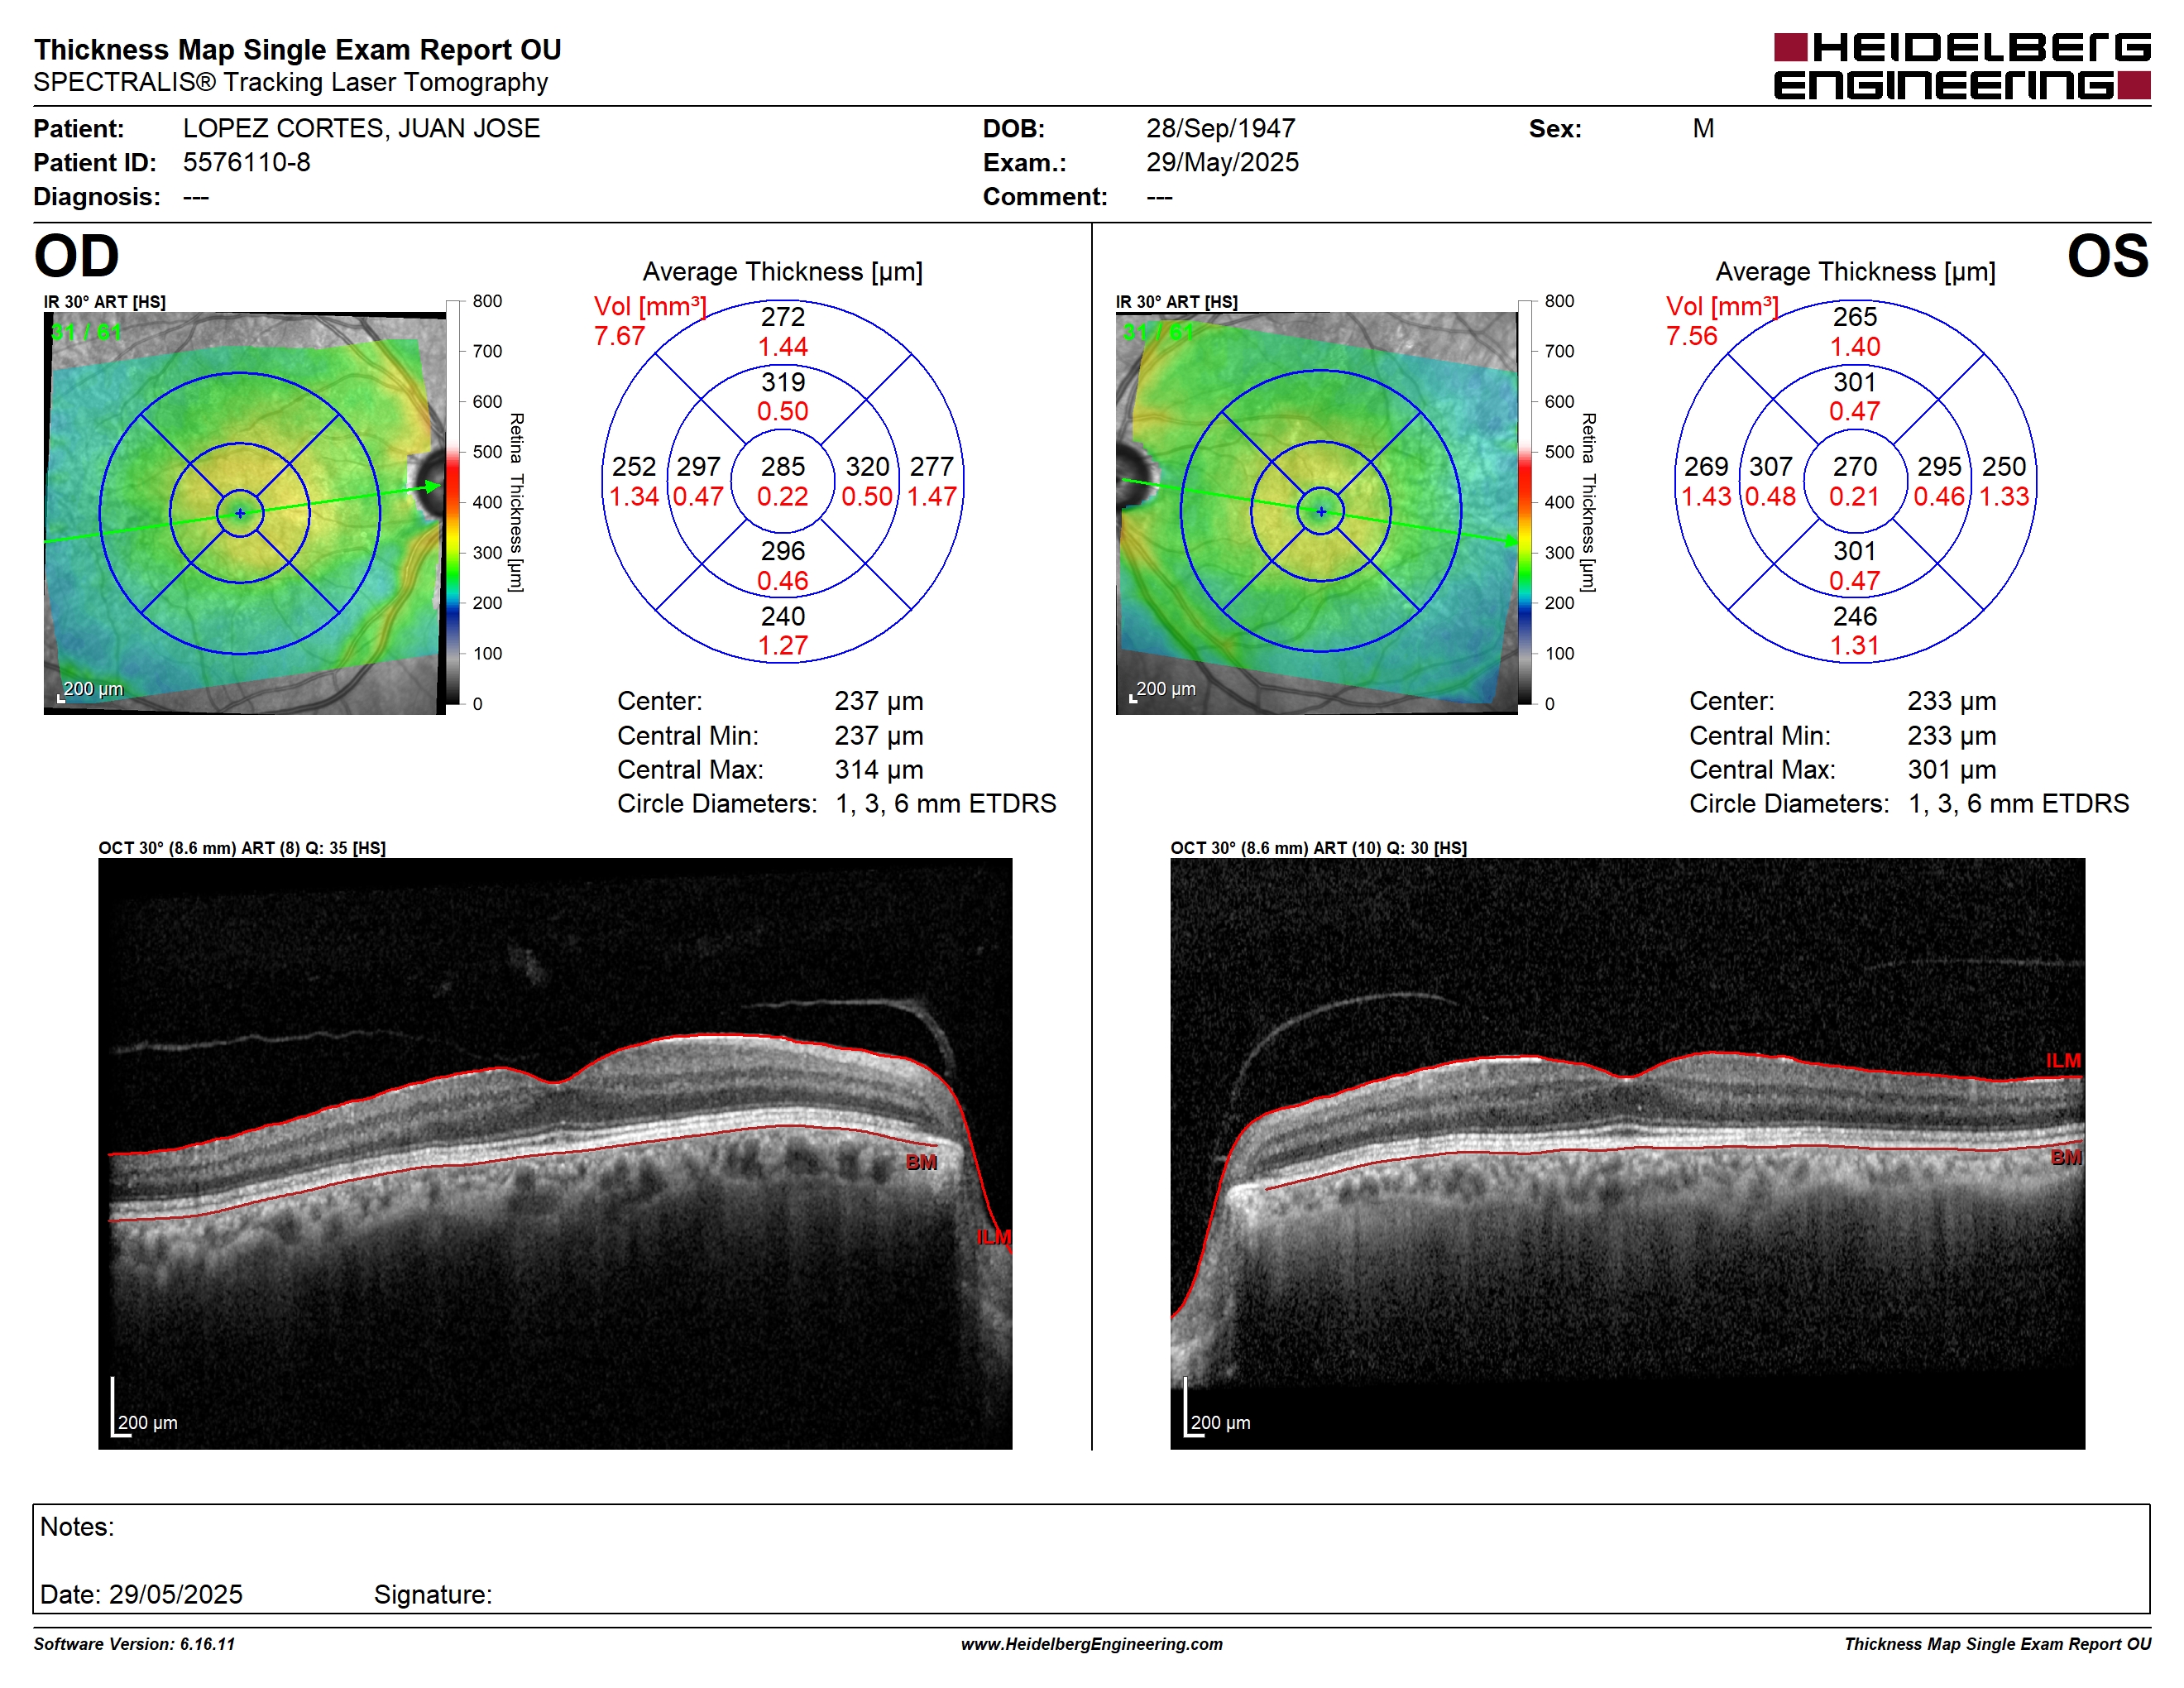Select OD outer inferior thickness 240
Image resolution: width=2184 pixels, height=1688 pixels.
(x=782, y=616)
